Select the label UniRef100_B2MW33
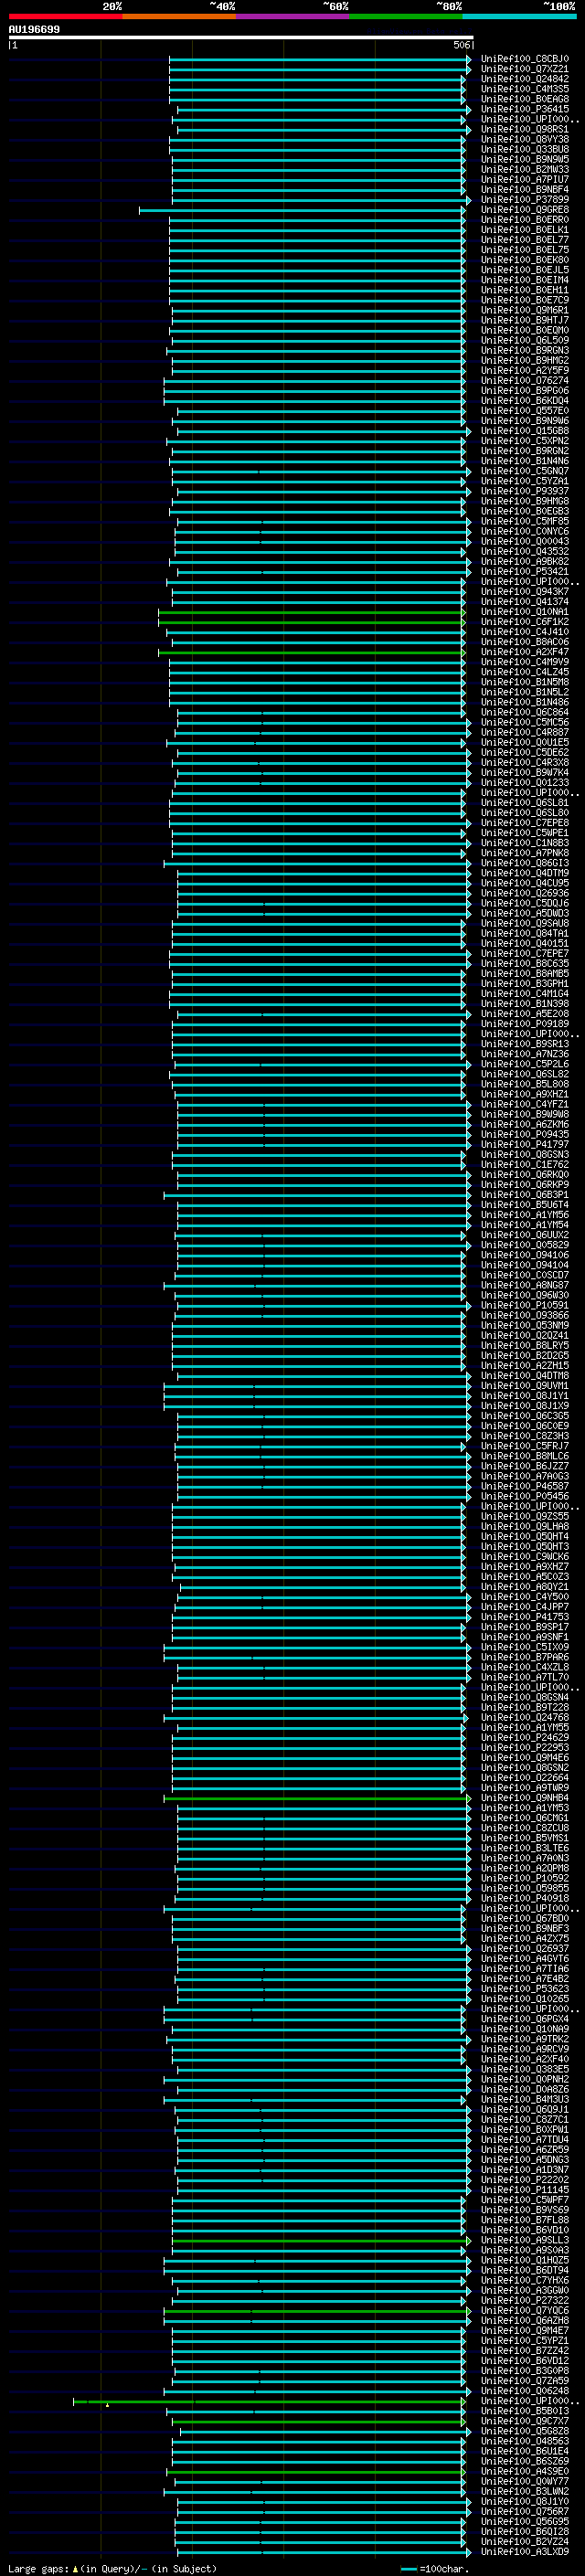 point(524,169)
